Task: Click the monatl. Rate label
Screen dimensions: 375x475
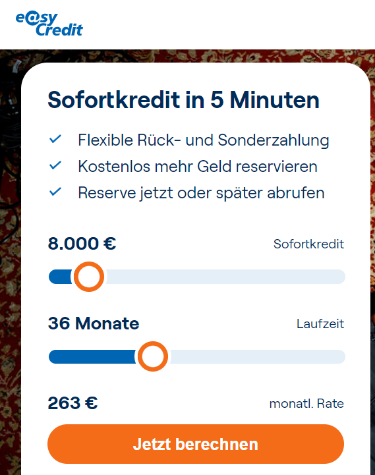Action: [306, 404]
